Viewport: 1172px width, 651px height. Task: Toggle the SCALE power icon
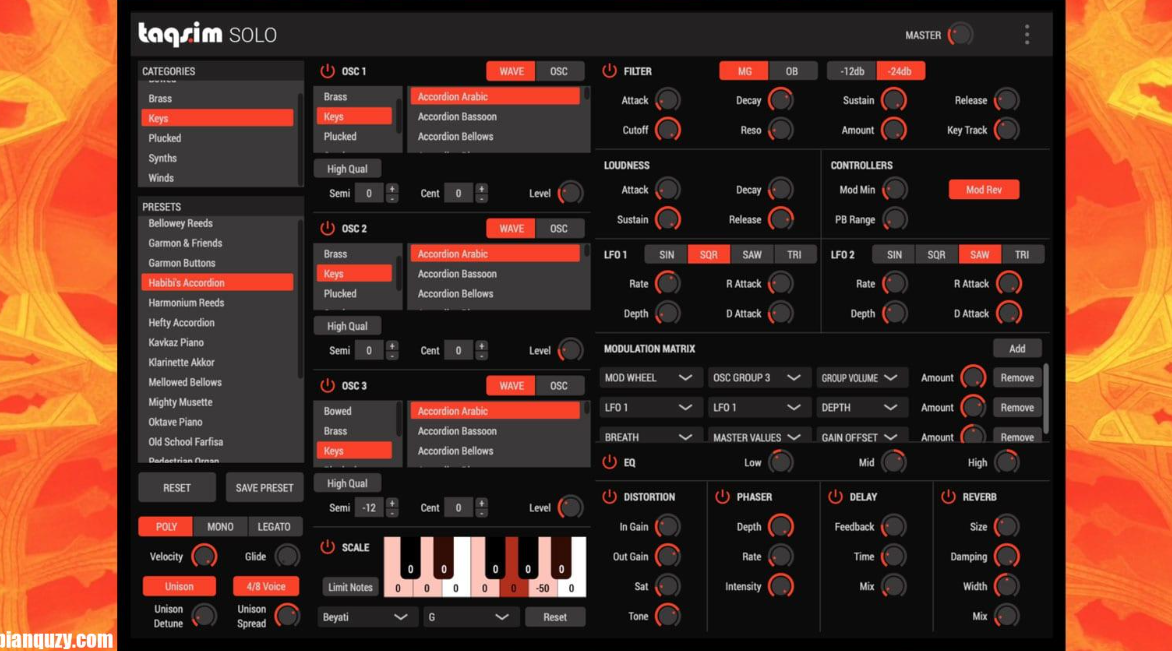coord(327,547)
